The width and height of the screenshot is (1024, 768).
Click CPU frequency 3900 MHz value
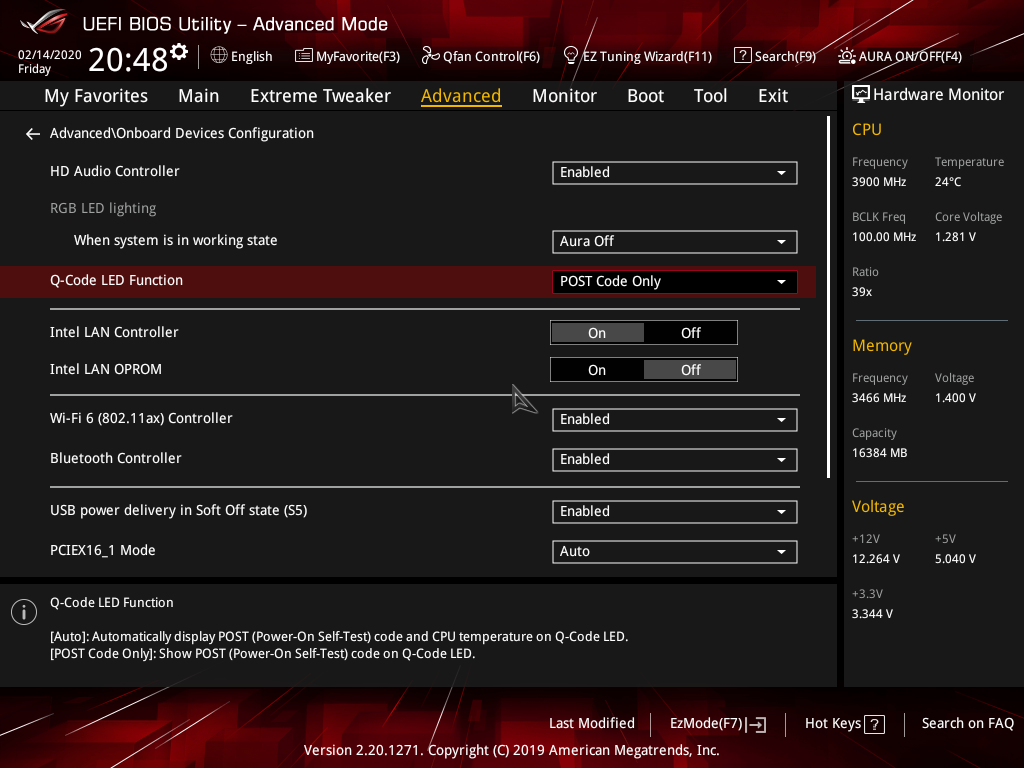(x=878, y=182)
